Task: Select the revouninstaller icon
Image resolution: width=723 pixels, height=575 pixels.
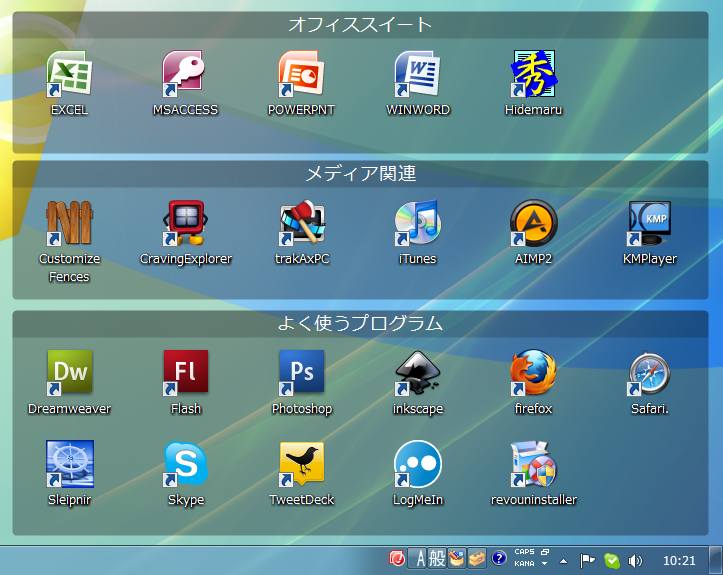Action: coord(533,464)
